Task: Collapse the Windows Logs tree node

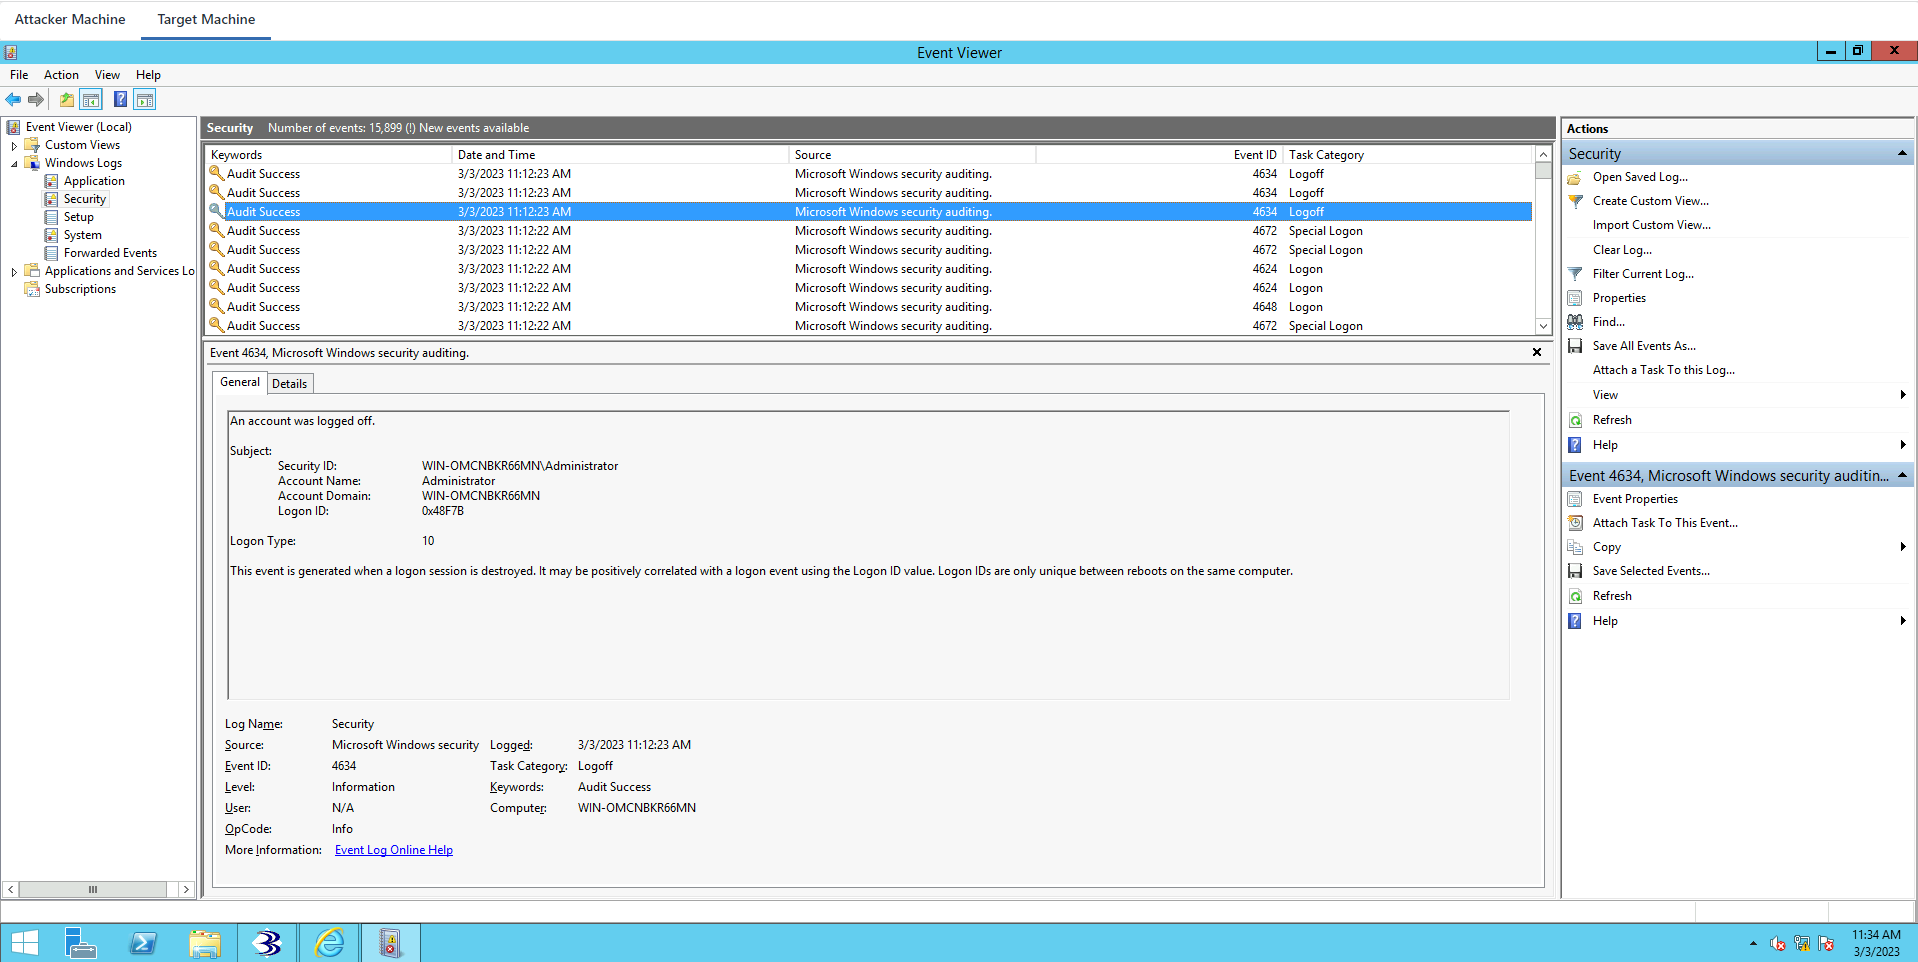Action: point(14,163)
